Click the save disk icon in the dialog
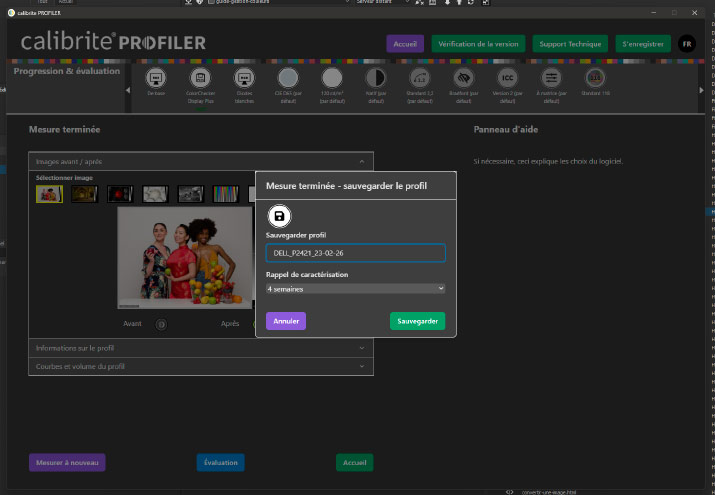 pyautogui.click(x=279, y=216)
